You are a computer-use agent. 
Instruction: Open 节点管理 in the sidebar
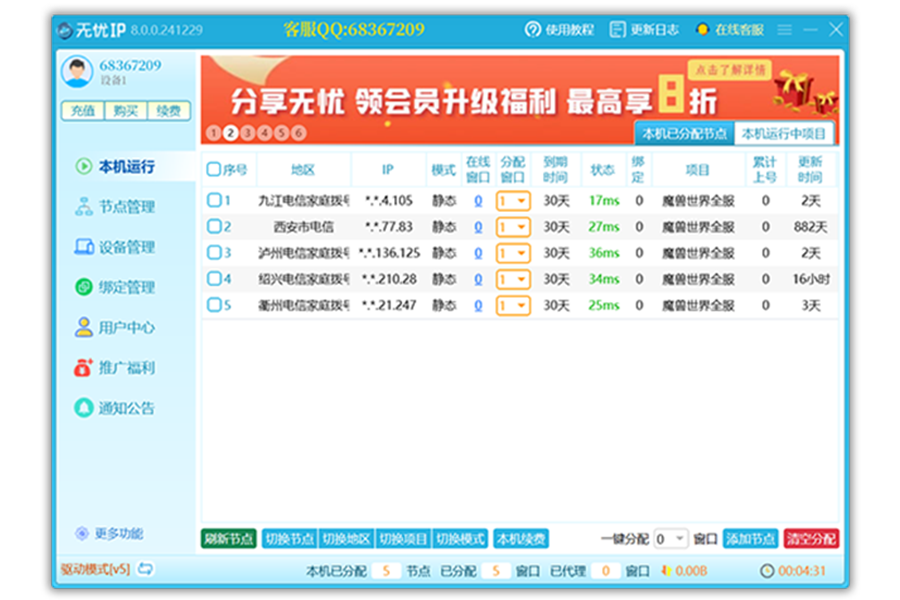pos(116,207)
